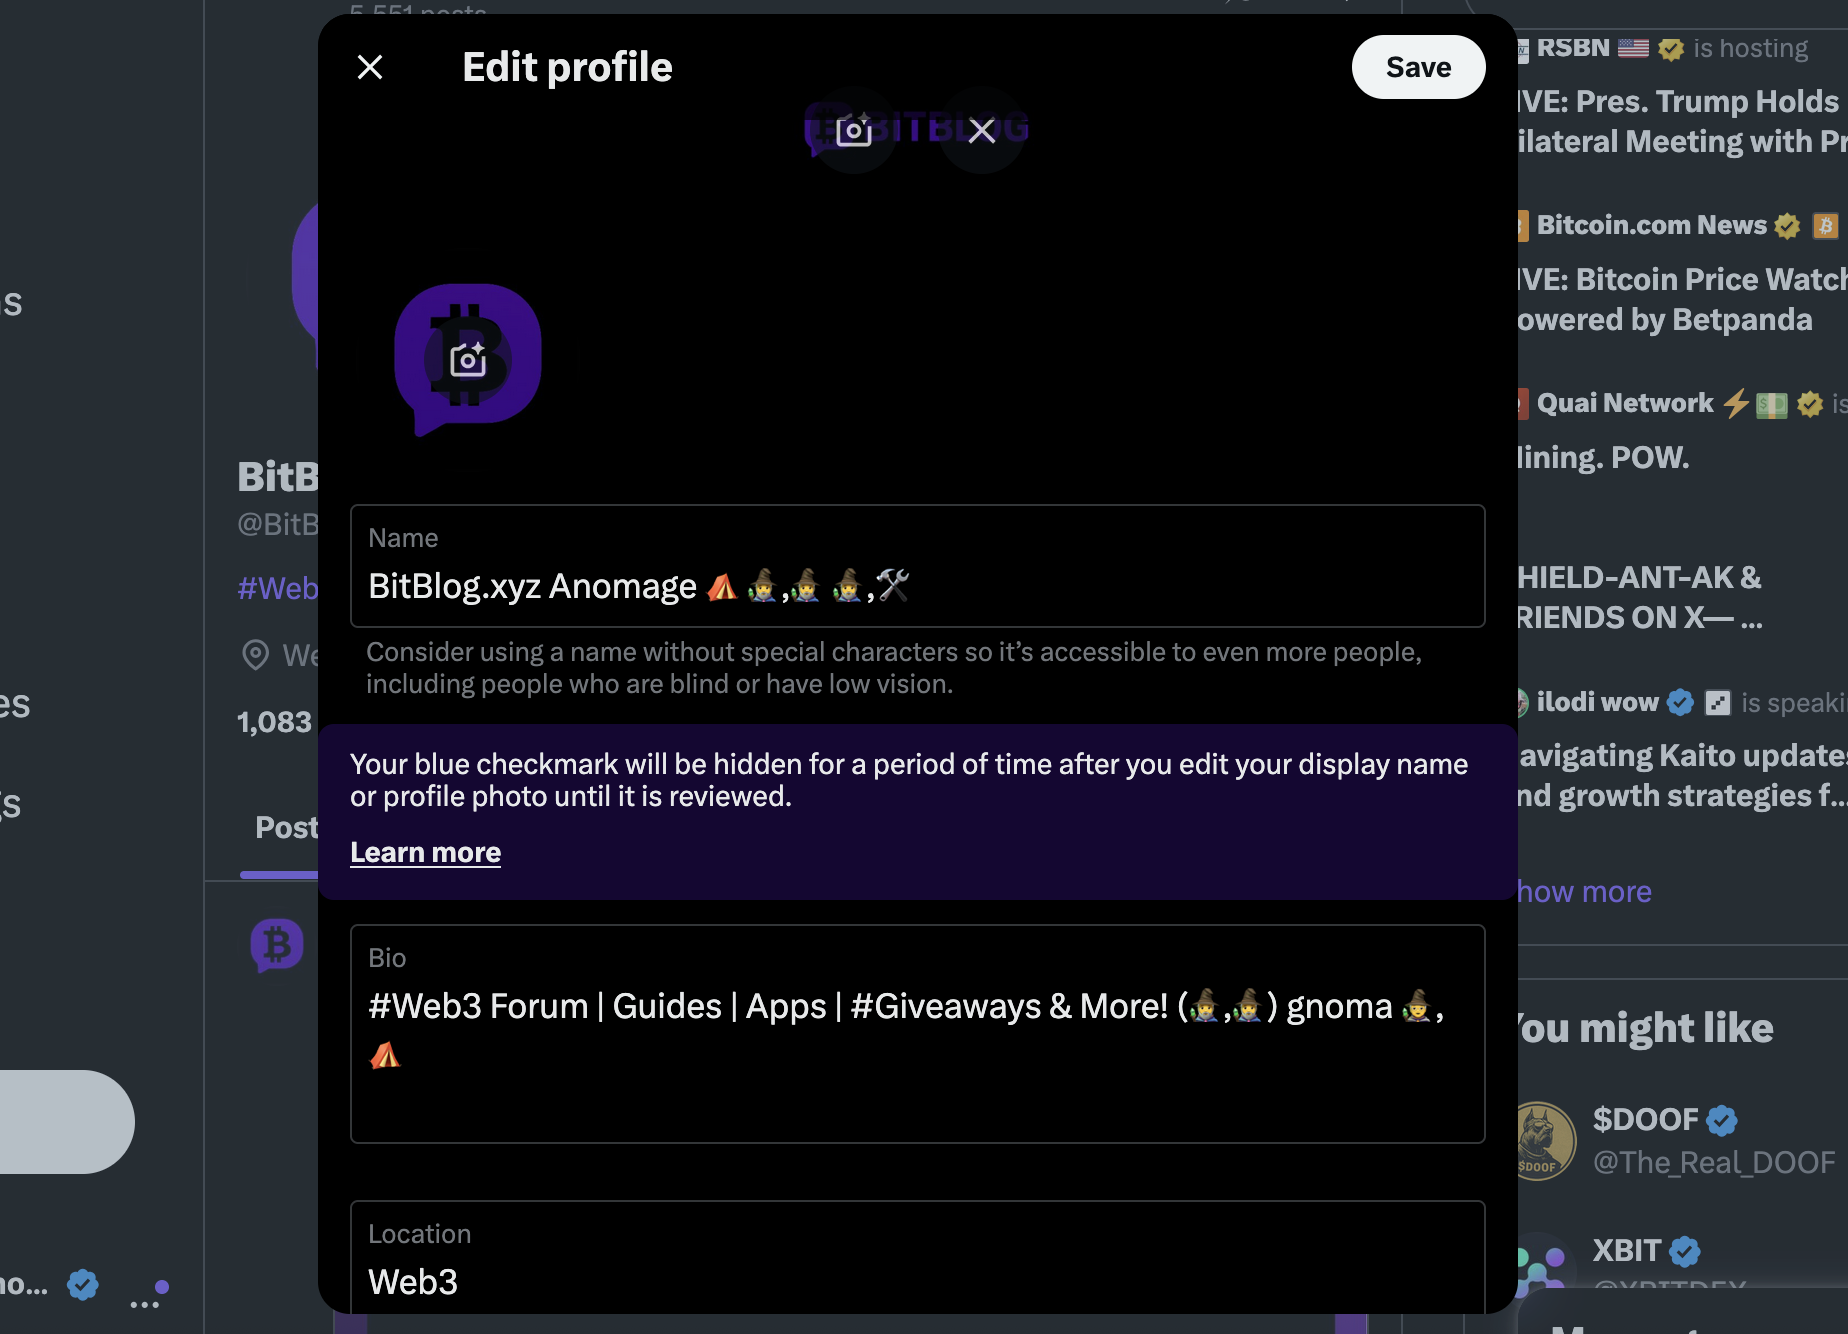This screenshot has width=1848, height=1334.
Task: Open the $DOOF suggested profile
Action: coord(1646,1120)
